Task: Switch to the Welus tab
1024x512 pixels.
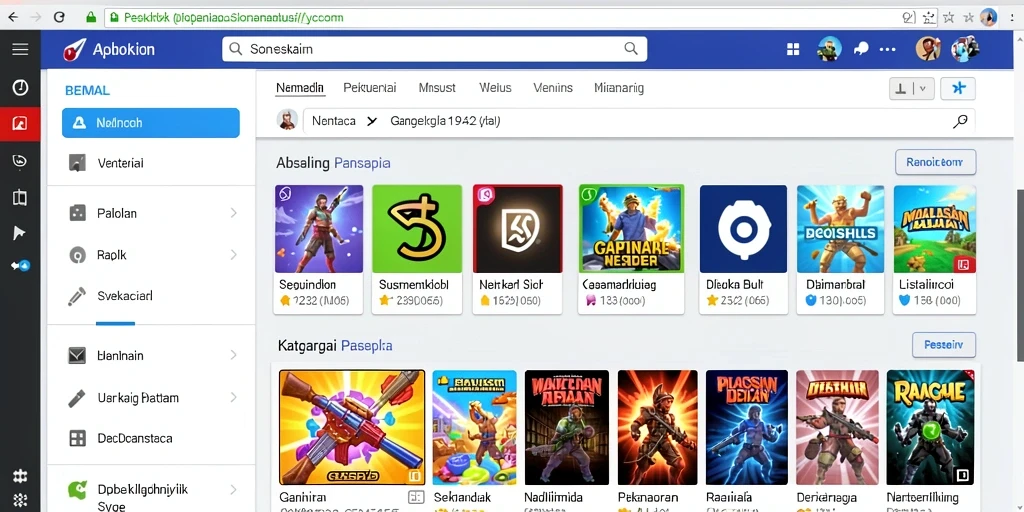Action: click(495, 88)
